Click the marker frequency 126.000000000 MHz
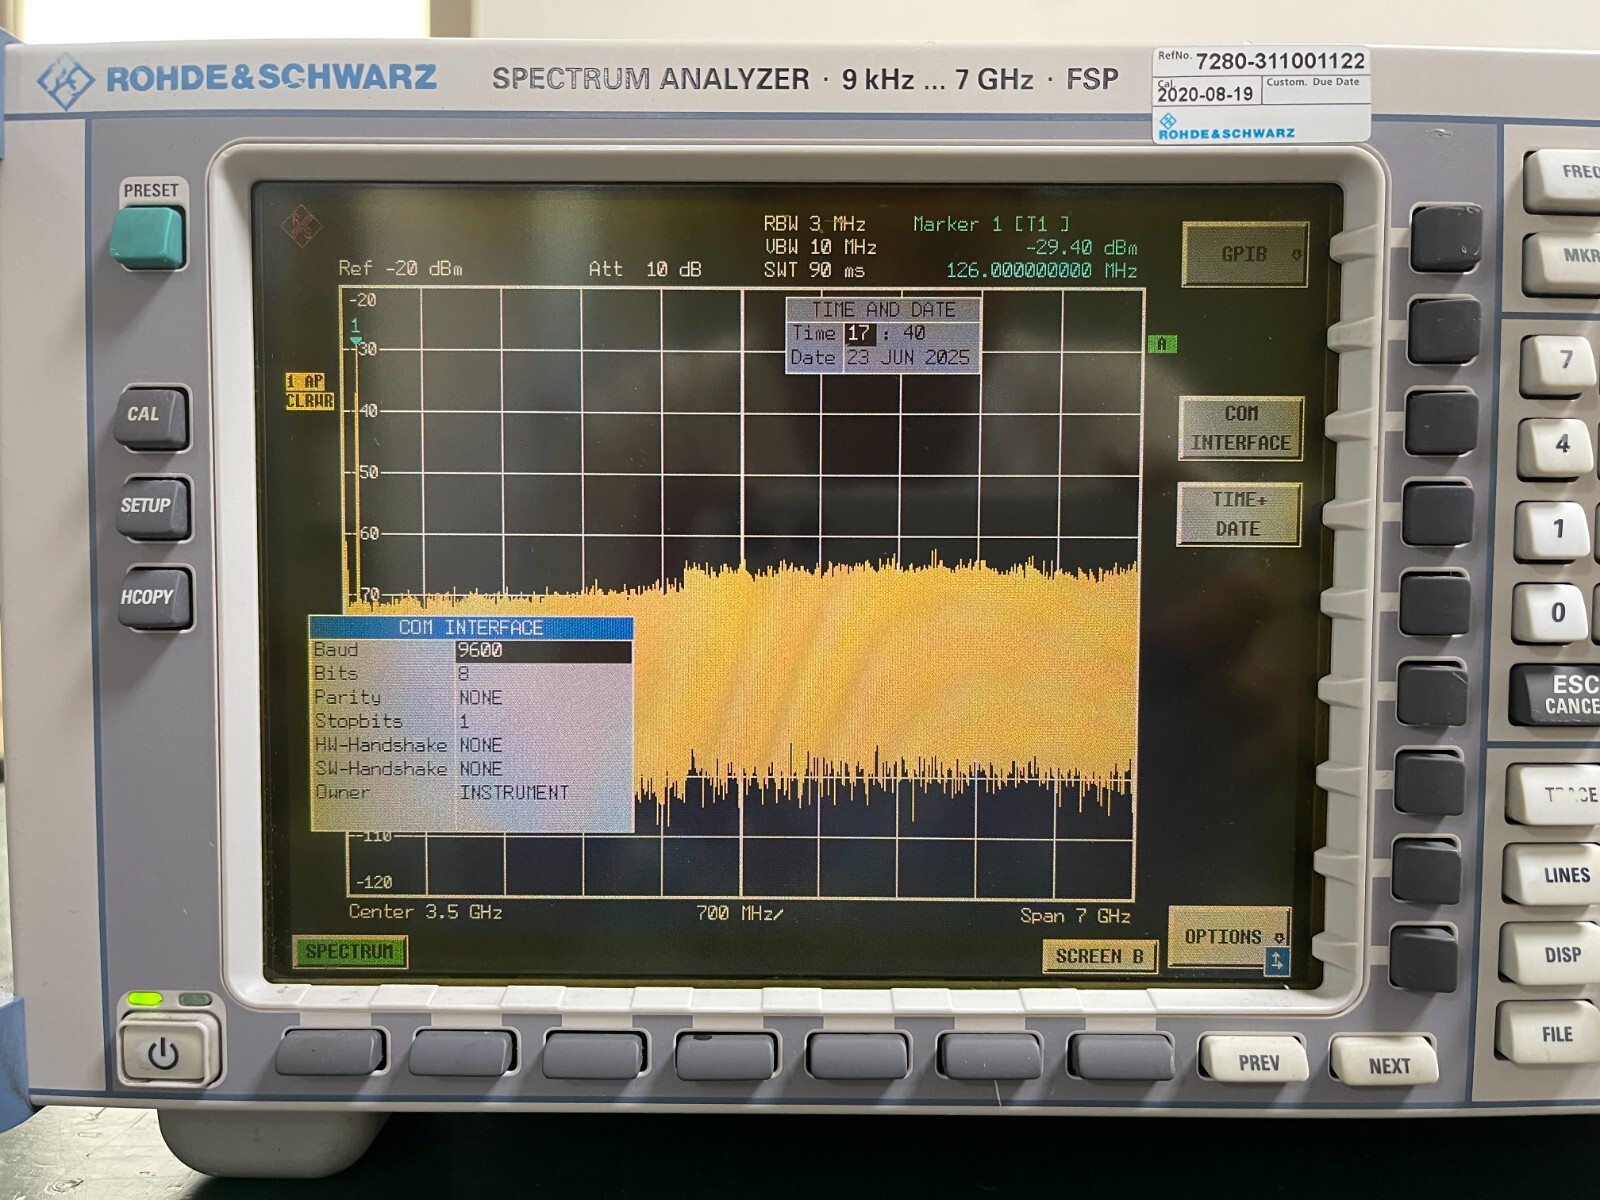This screenshot has height=1200, width=1600. (1041, 271)
